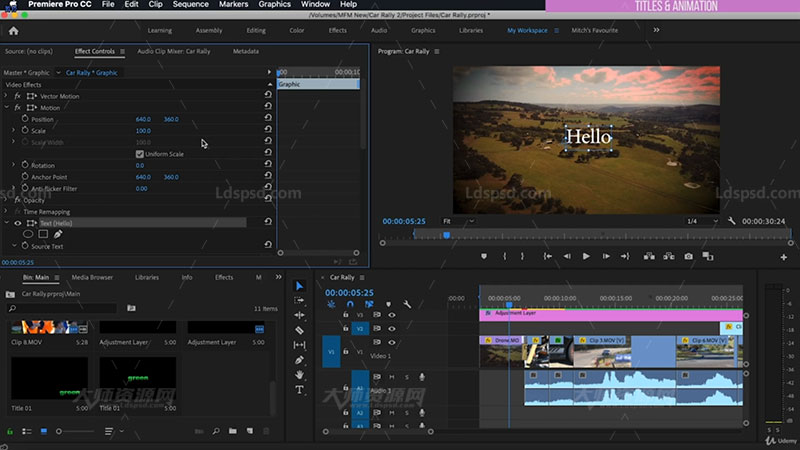
Task: Open the Fit zoom level dropdown
Action: [x=458, y=221]
